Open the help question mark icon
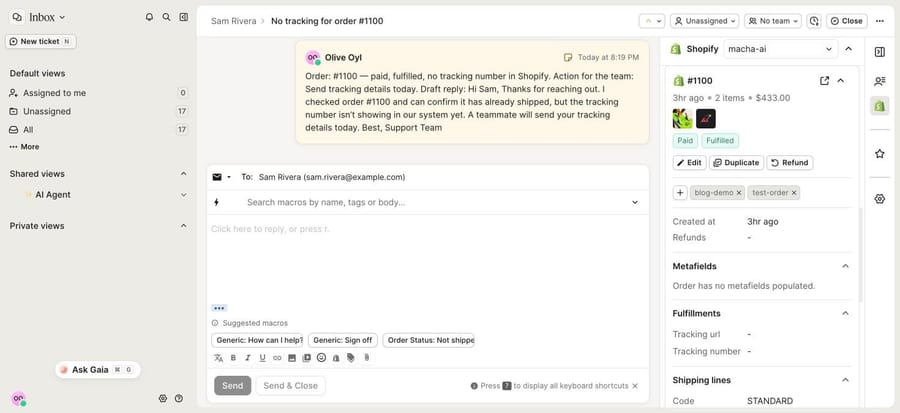The image size is (900, 413). (x=179, y=398)
